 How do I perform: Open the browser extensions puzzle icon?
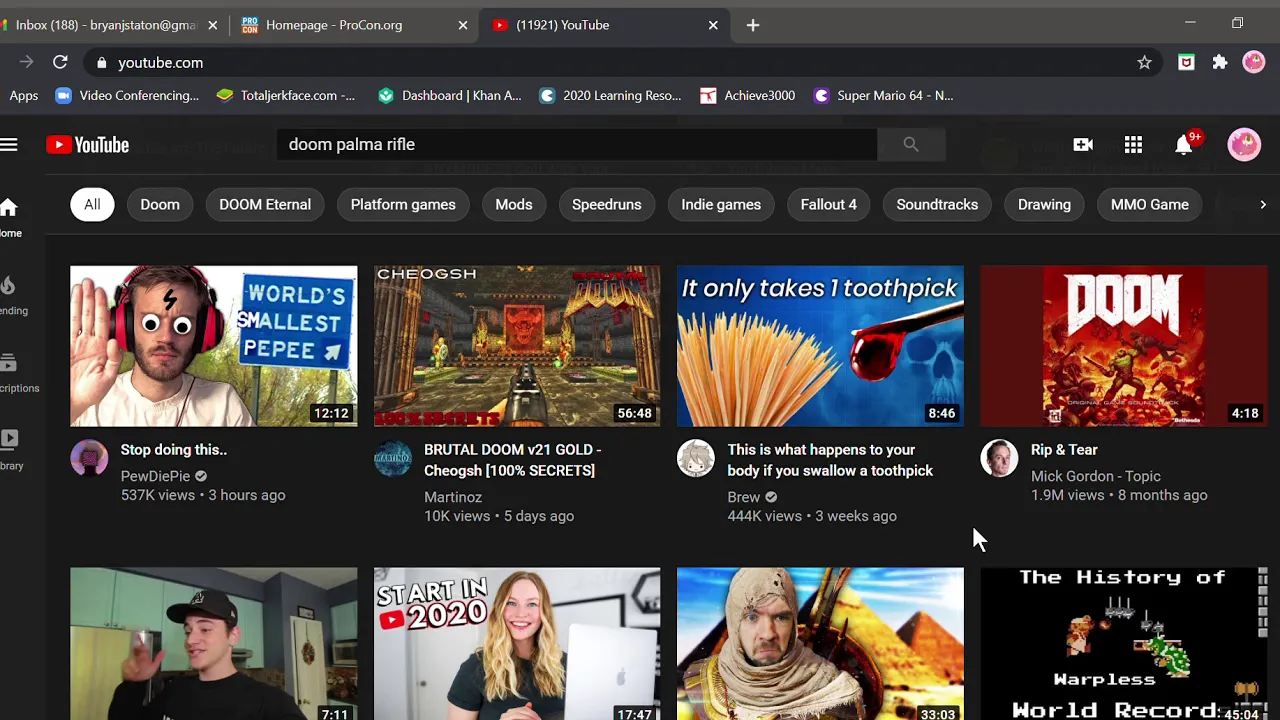[x=1220, y=62]
